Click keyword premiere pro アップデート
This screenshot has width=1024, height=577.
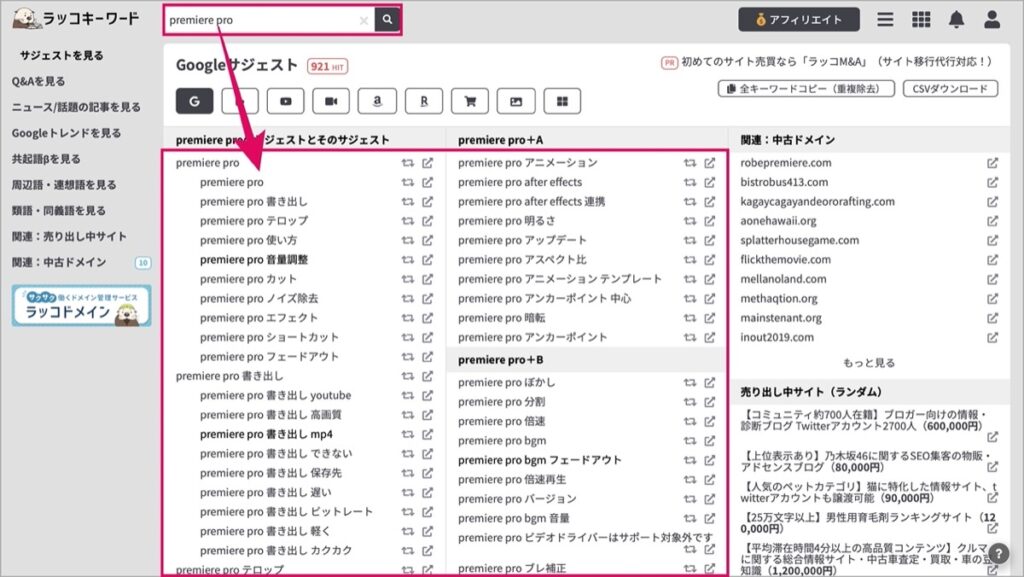pyautogui.click(x=522, y=240)
